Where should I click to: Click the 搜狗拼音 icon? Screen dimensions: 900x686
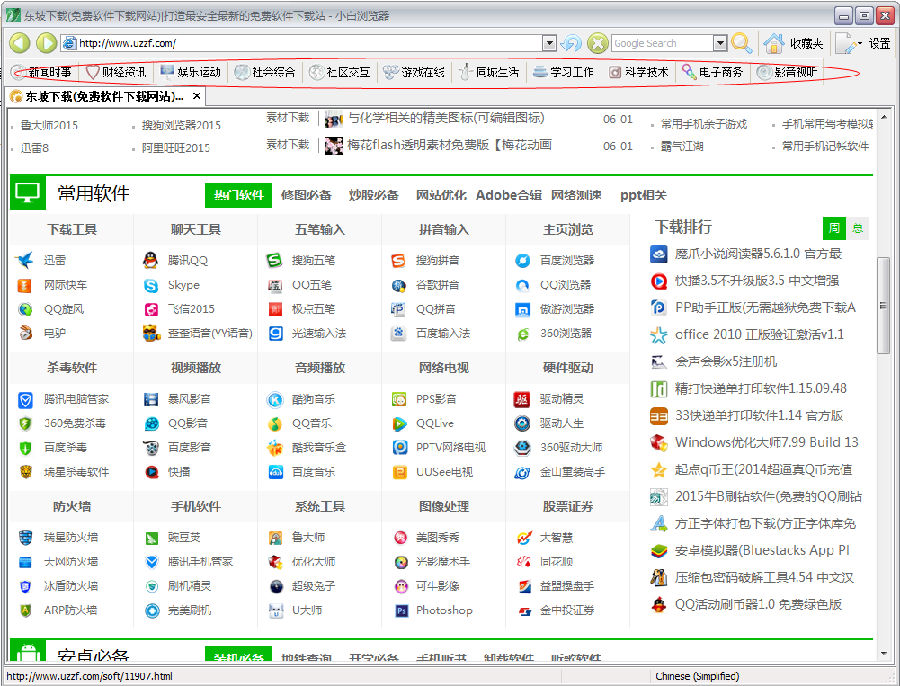[398, 260]
